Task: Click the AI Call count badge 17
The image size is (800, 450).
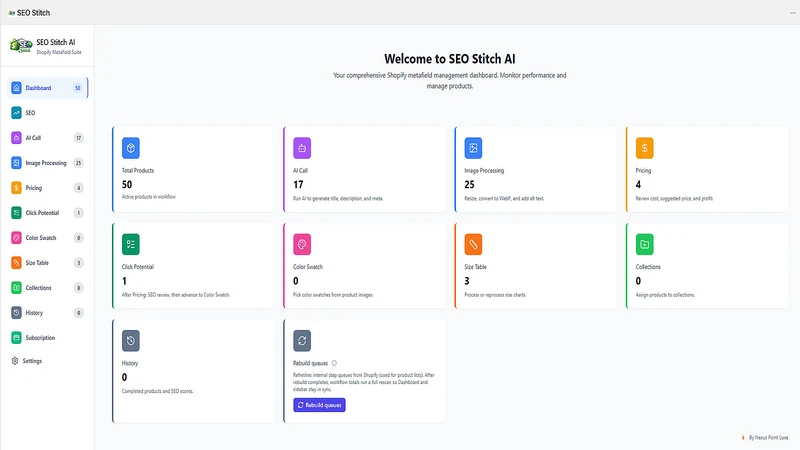Action: coord(79,138)
